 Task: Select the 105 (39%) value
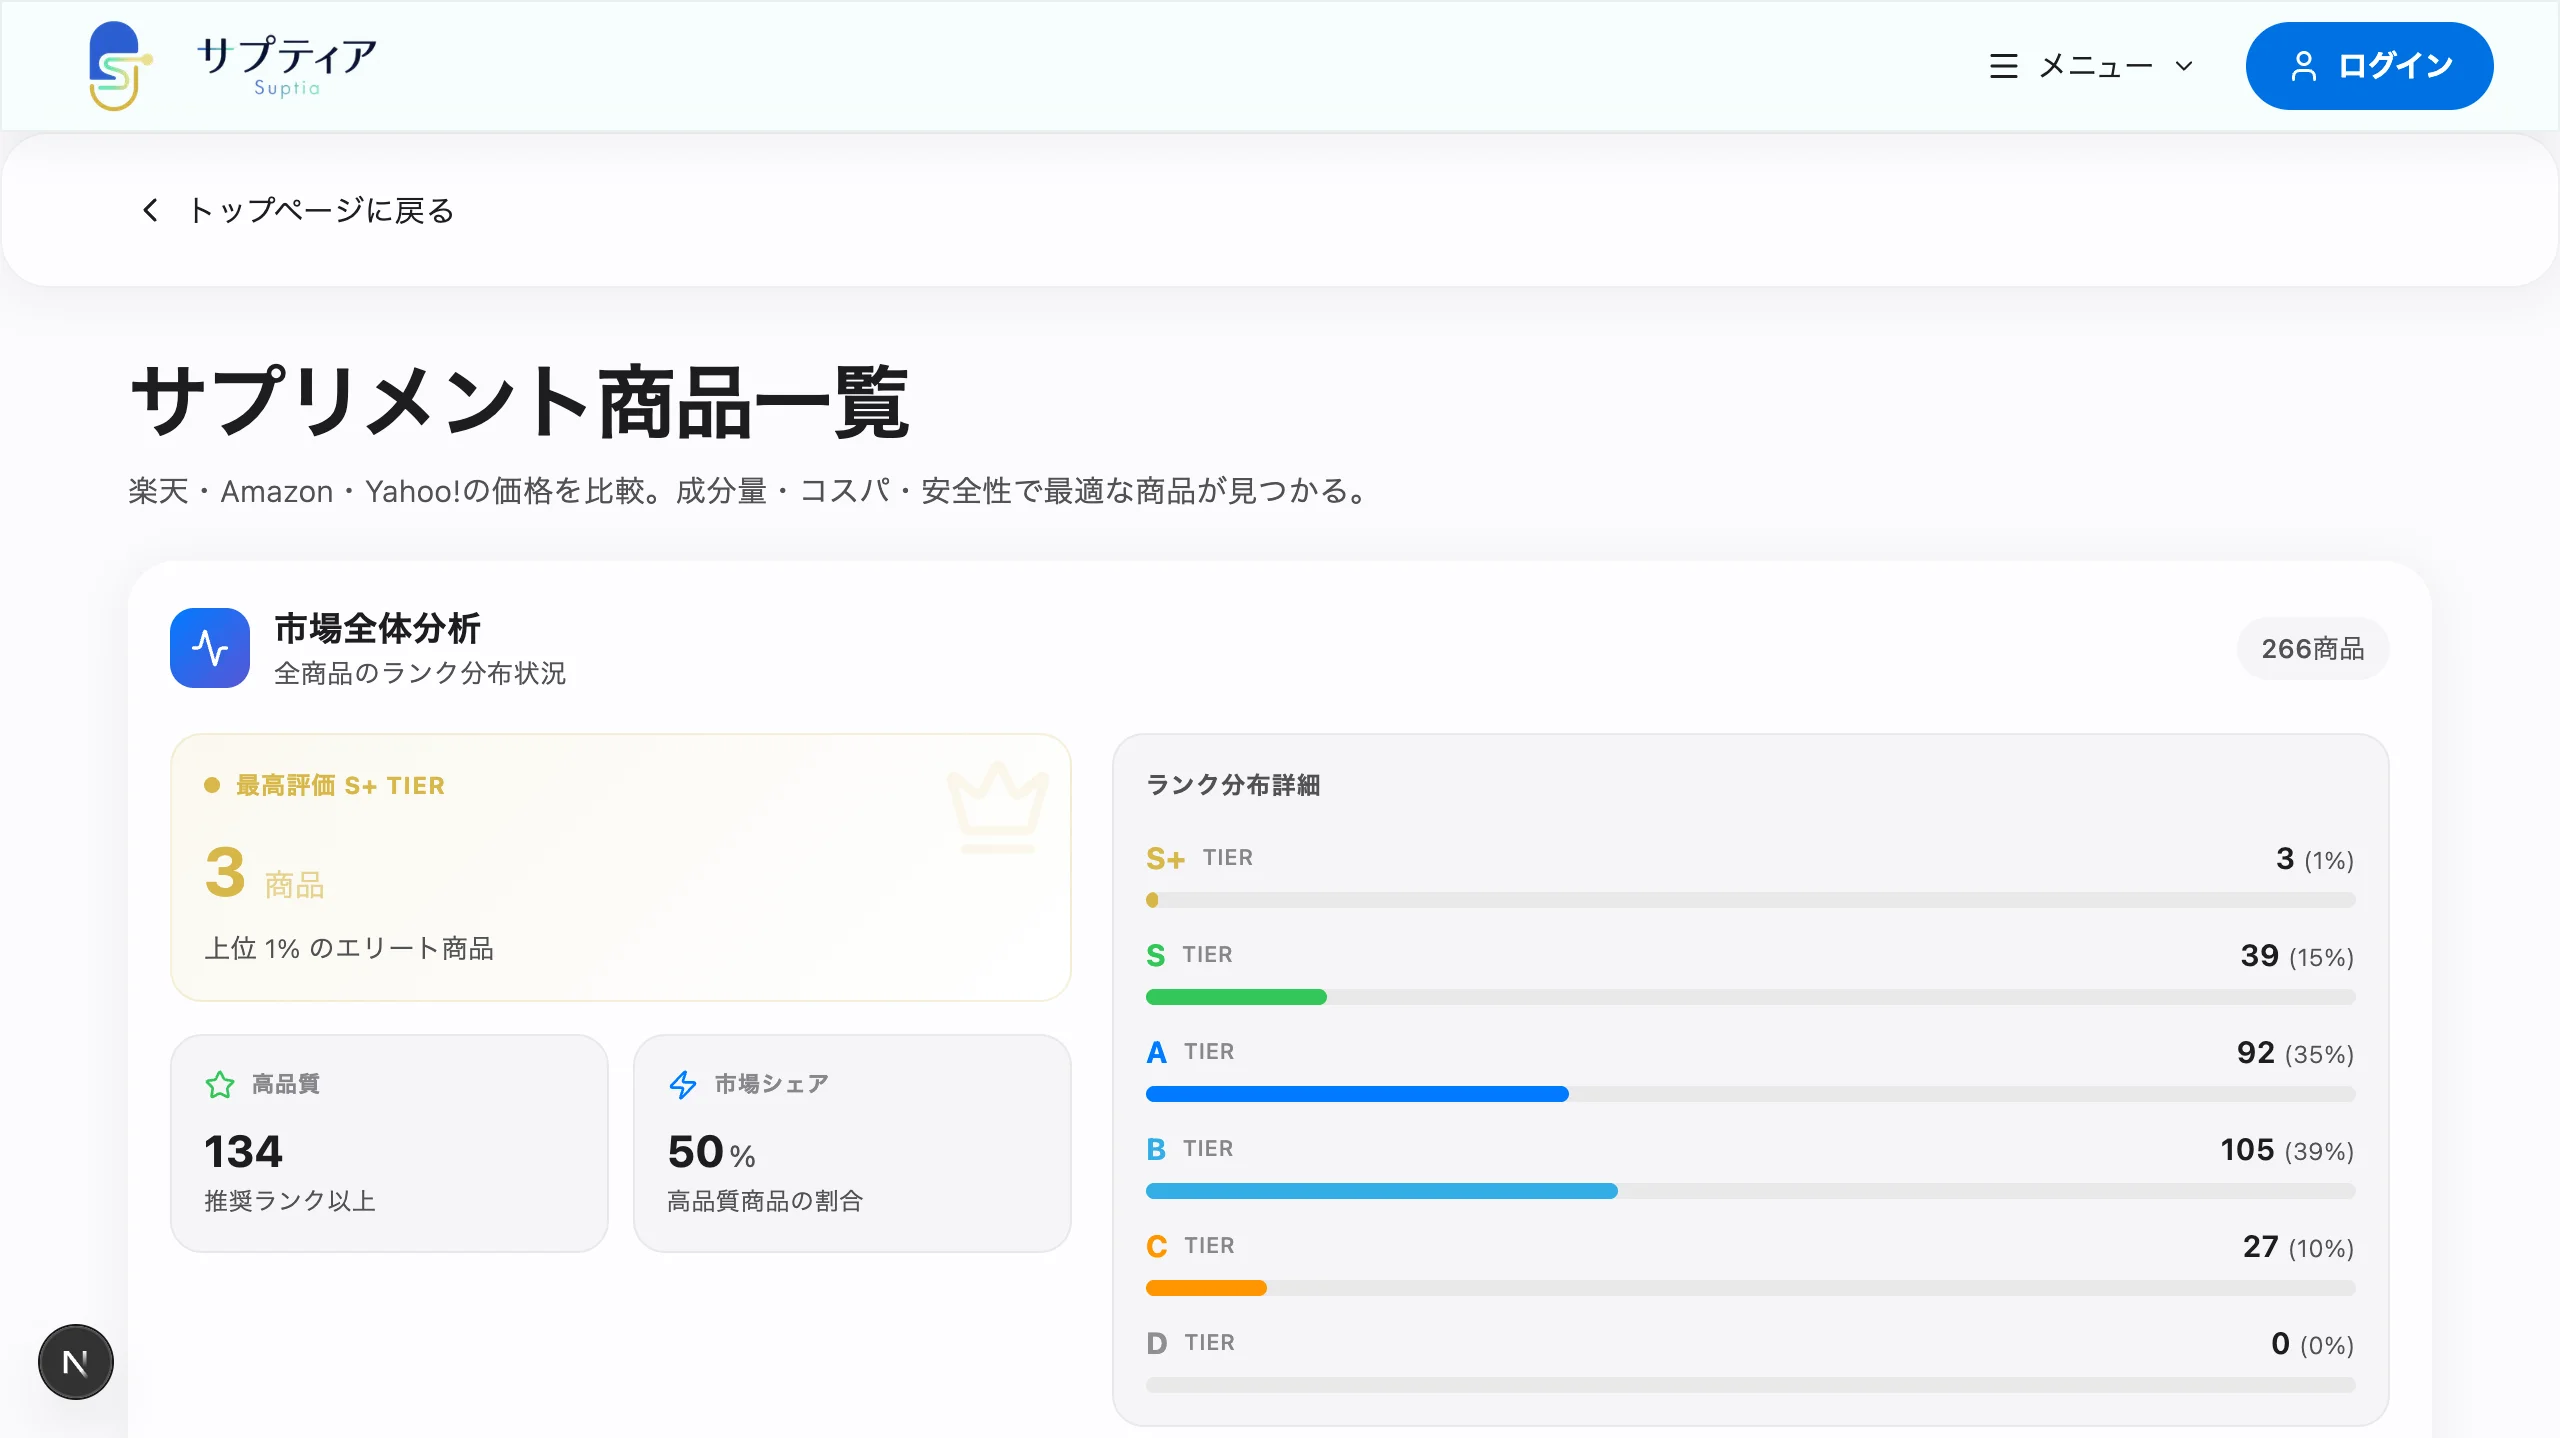point(2287,1150)
